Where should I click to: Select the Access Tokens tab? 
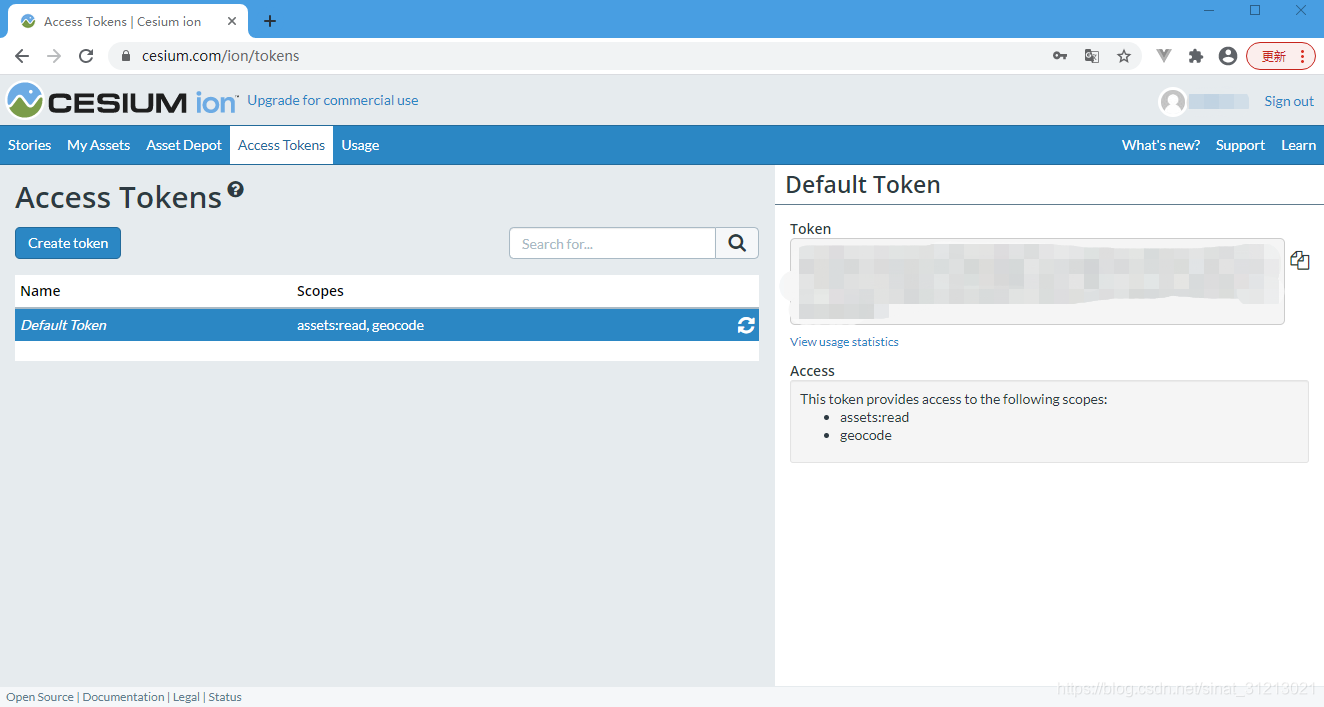point(282,145)
